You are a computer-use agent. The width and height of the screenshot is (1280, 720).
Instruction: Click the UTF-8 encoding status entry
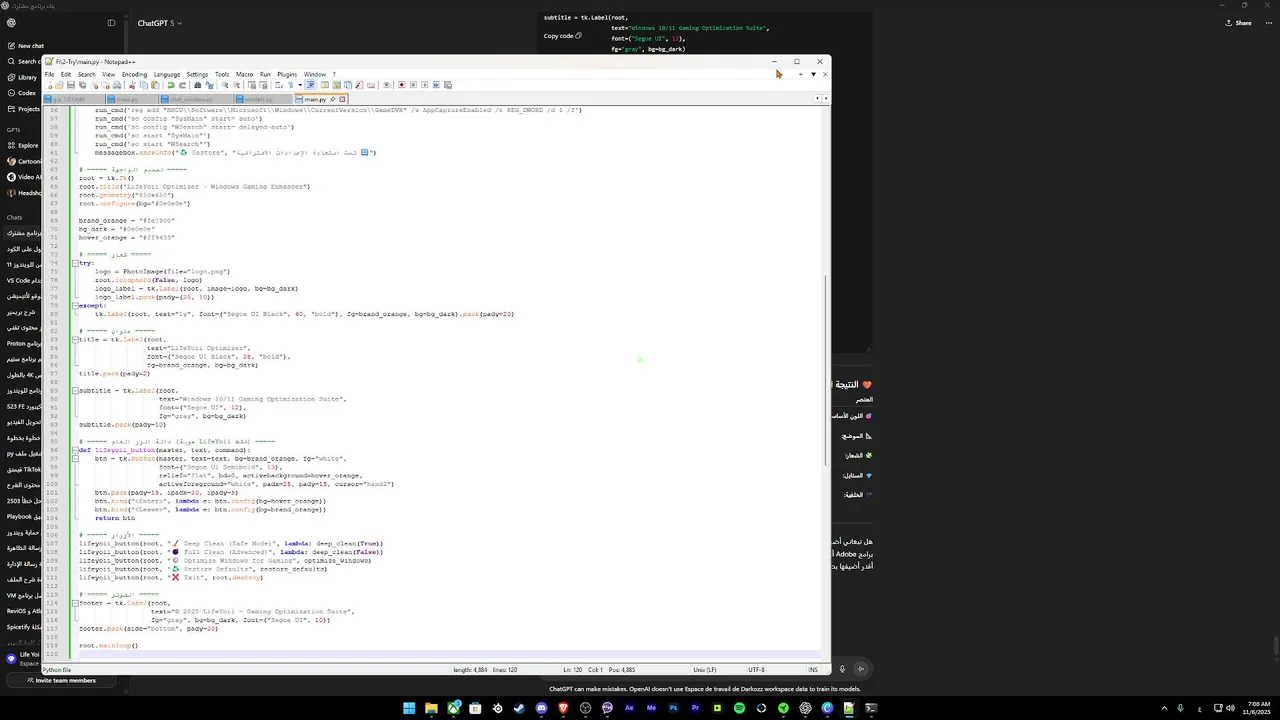(756, 669)
